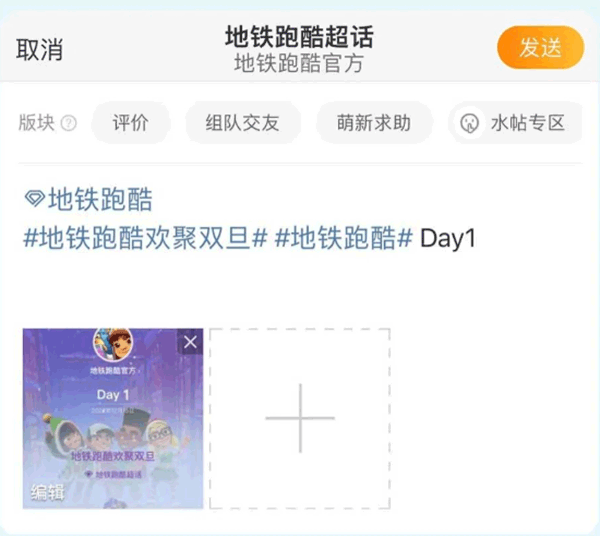Open the #地铁跑酷欢聚双旦# hashtag

click(x=145, y=238)
